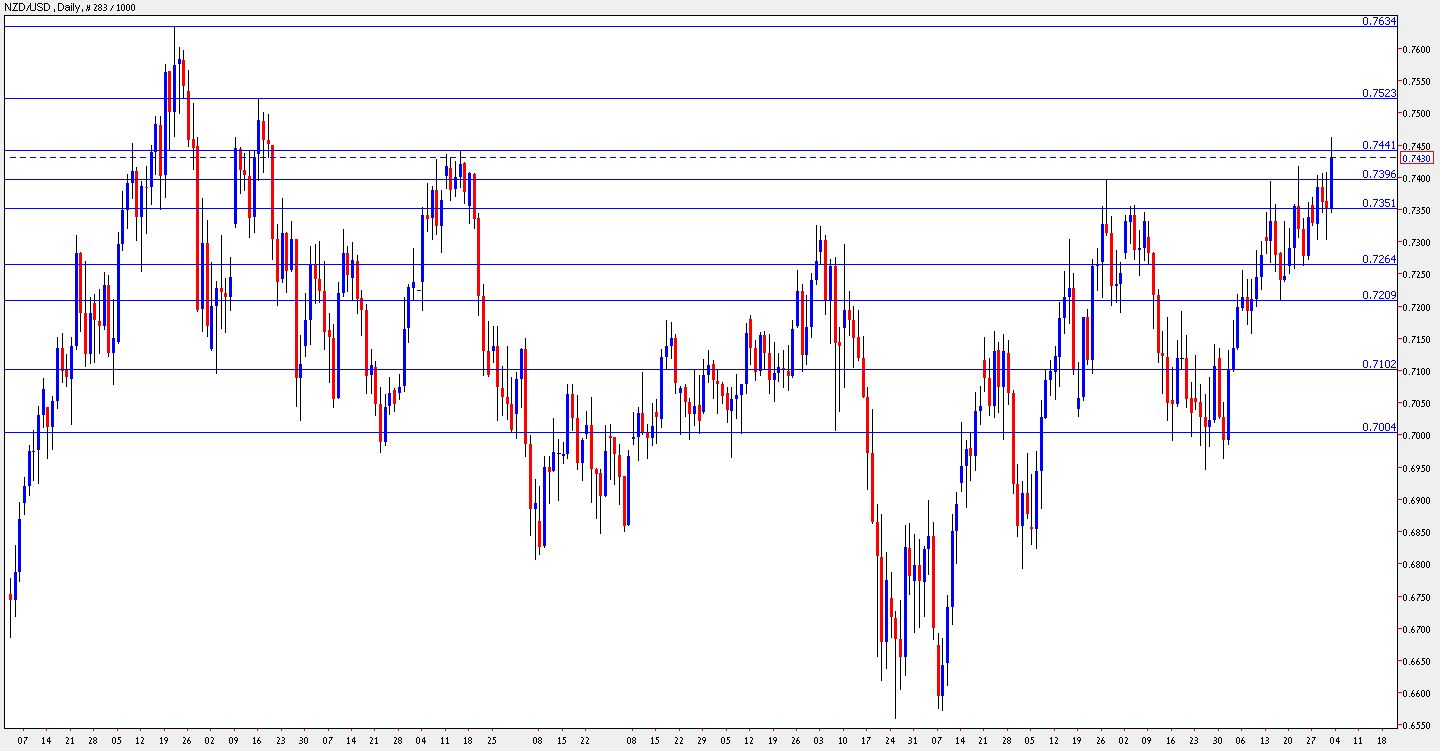Click the 0.6600 price axis tick
This screenshot has width=1440, height=751.
tap(1417, 694)
